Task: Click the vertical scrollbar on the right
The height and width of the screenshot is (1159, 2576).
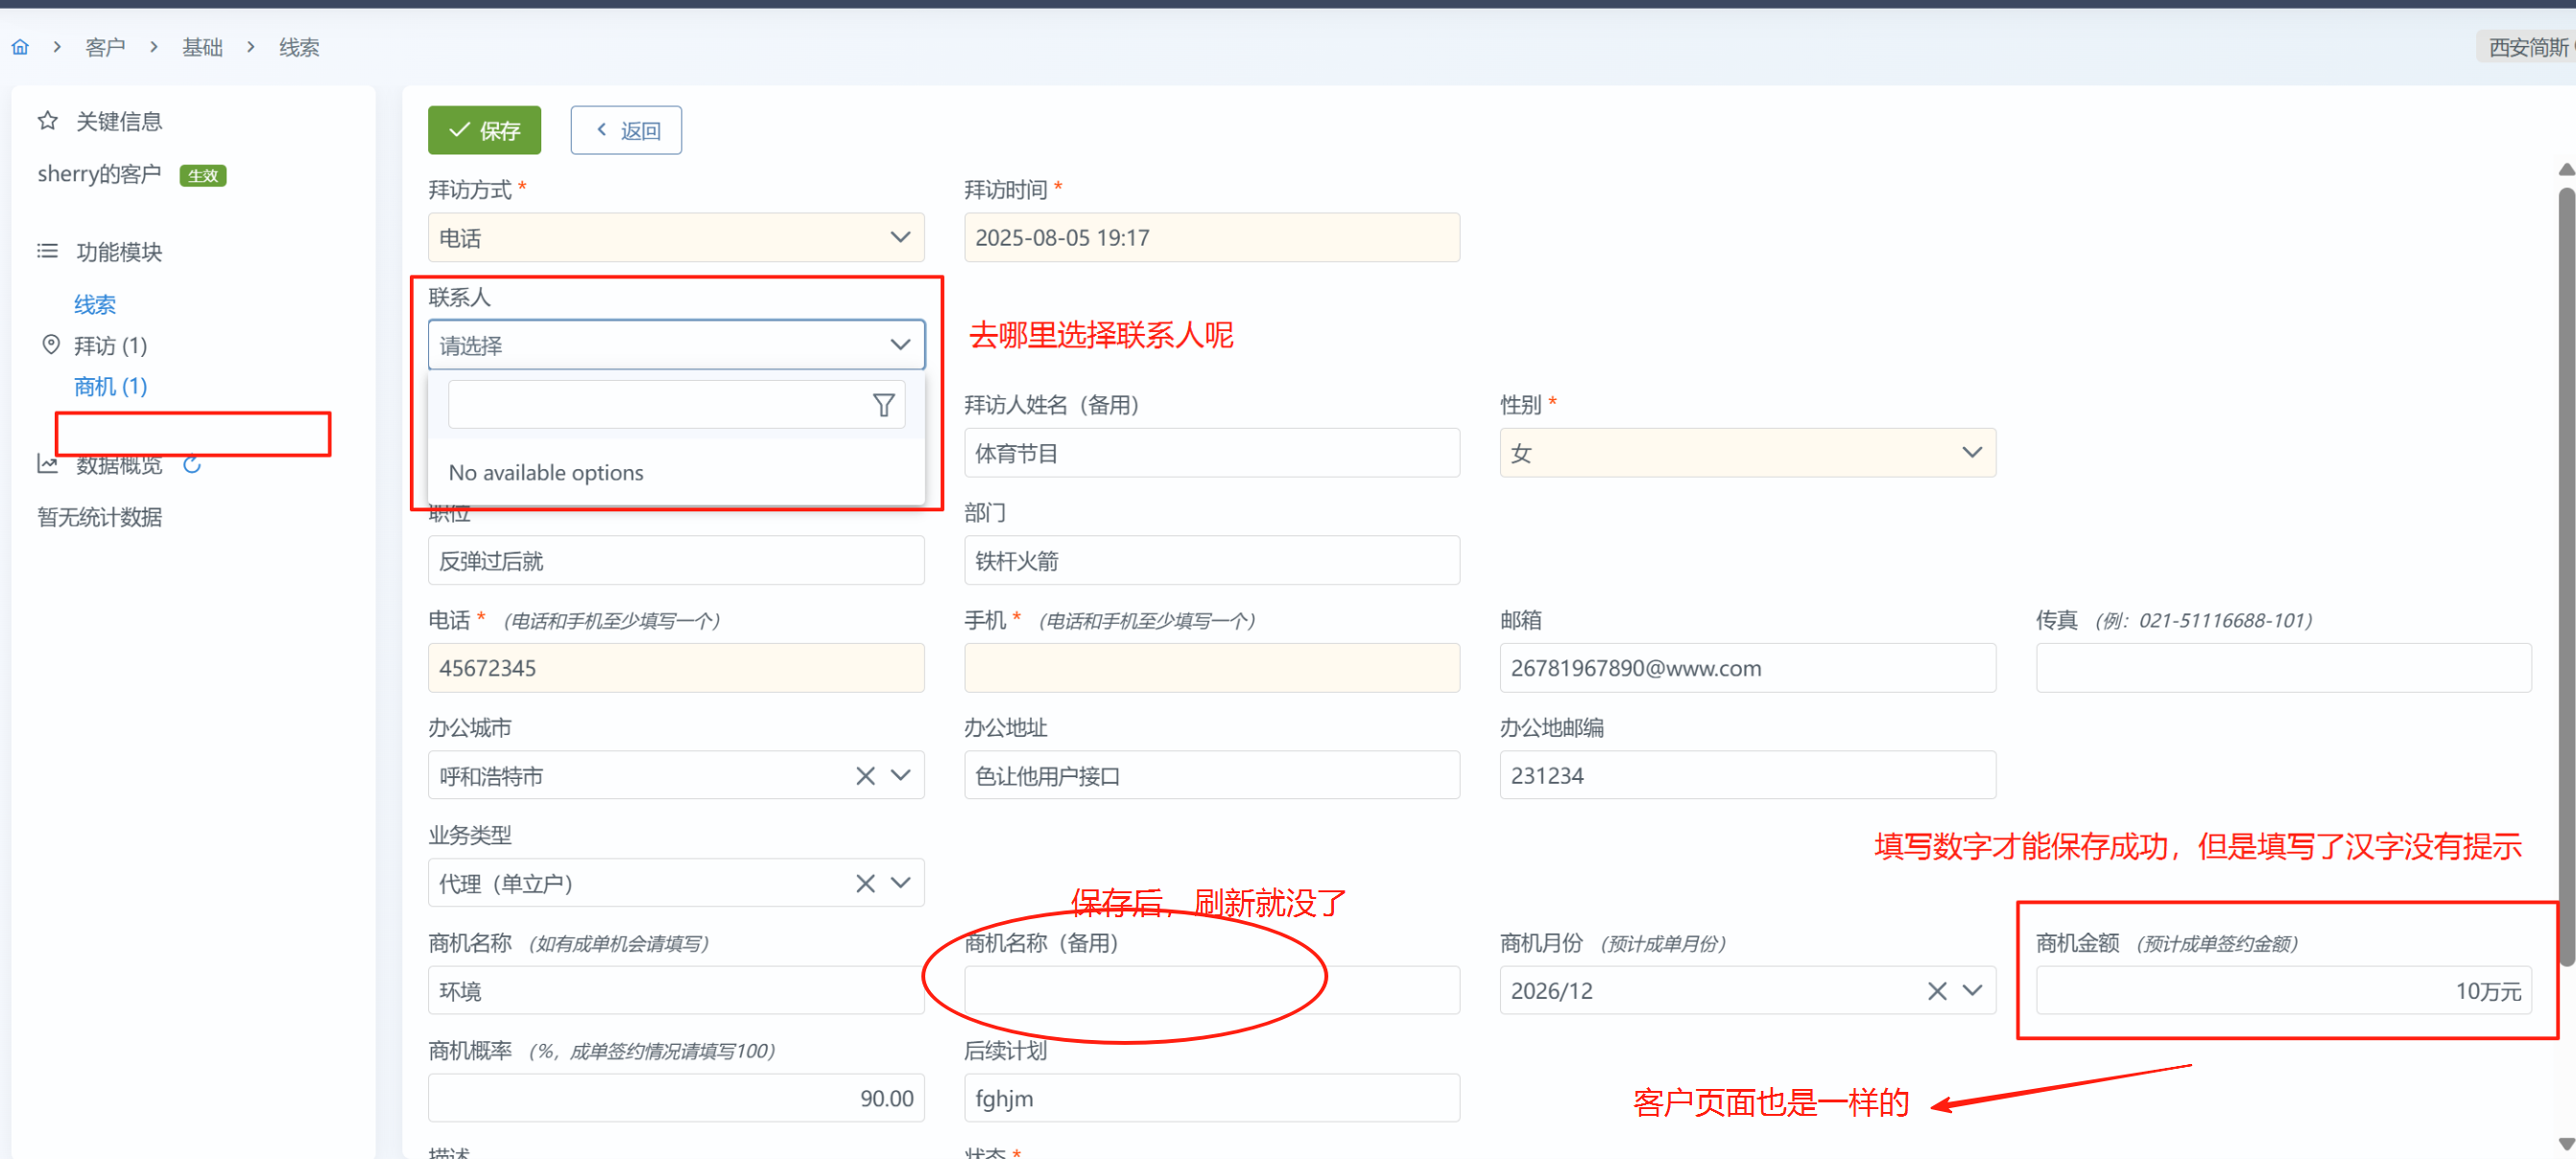Action: pyautogui.click(x=2566, y=575)
